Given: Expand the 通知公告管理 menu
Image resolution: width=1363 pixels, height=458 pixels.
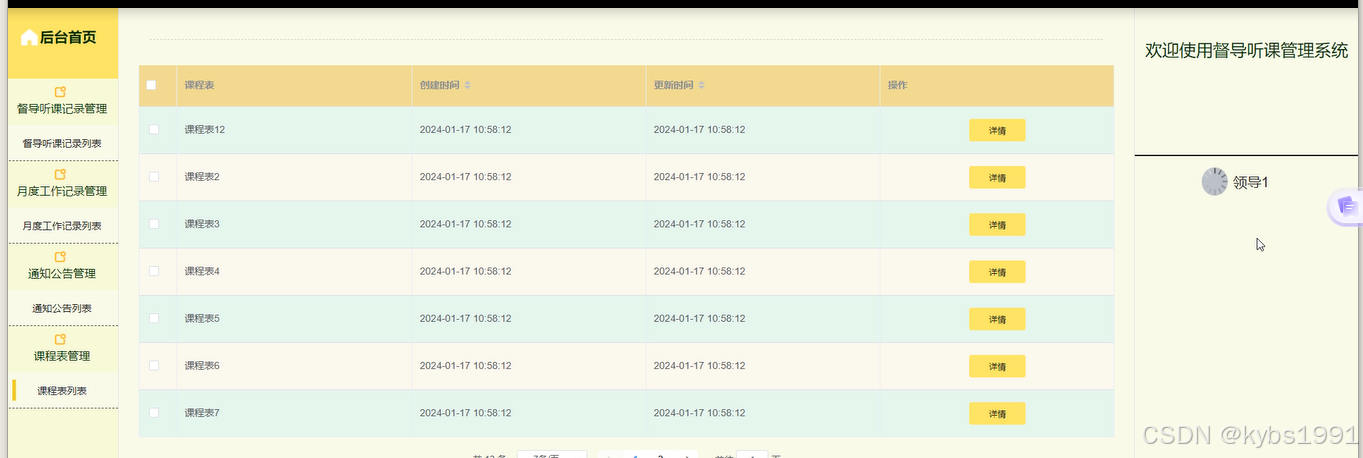Looking at the screenshot, I should [x=62, y=274].
